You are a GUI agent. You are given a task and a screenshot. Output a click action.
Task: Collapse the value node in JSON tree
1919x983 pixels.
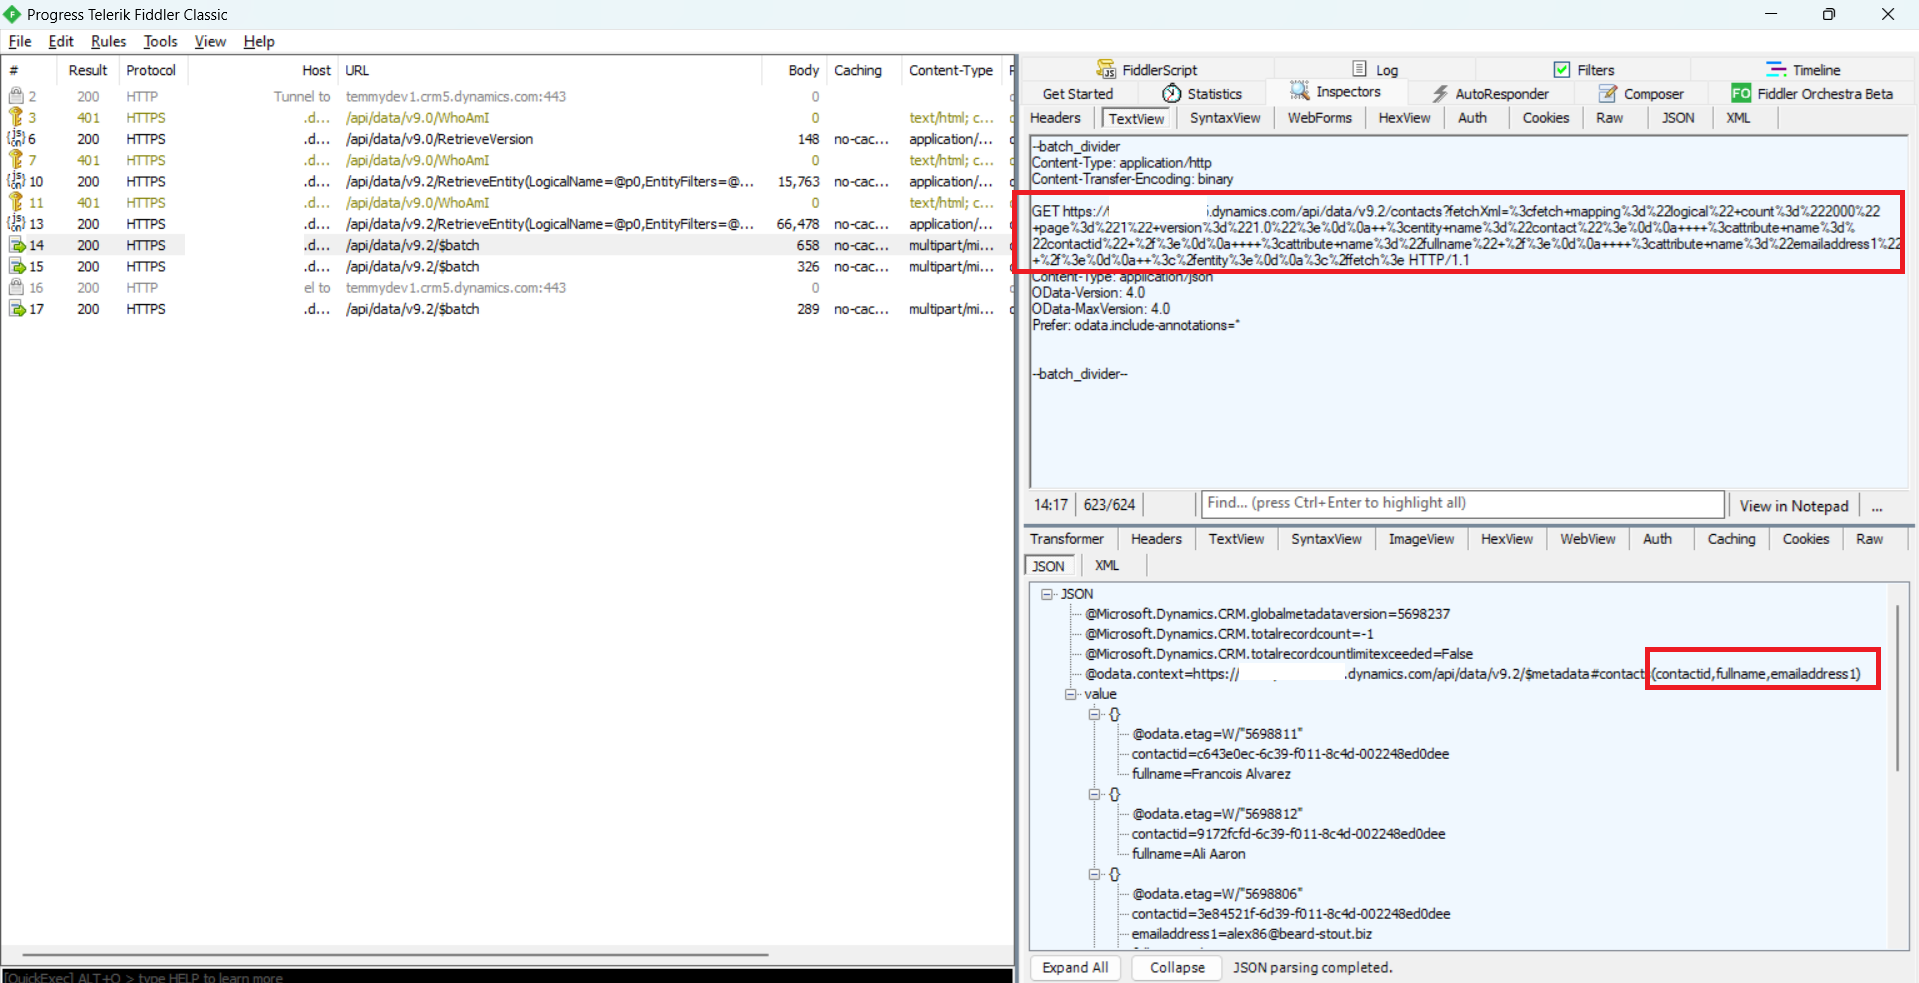click(x=1071, y=694)
